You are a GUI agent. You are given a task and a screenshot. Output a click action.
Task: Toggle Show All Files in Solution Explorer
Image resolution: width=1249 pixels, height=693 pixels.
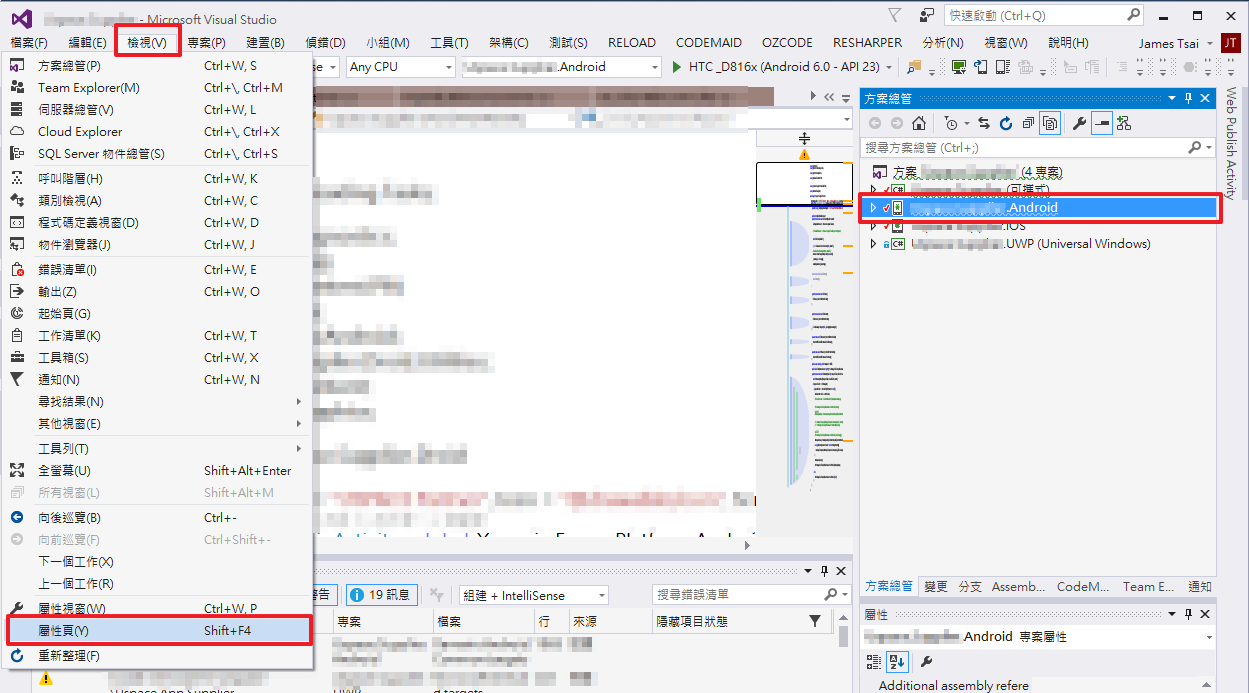1050,123
